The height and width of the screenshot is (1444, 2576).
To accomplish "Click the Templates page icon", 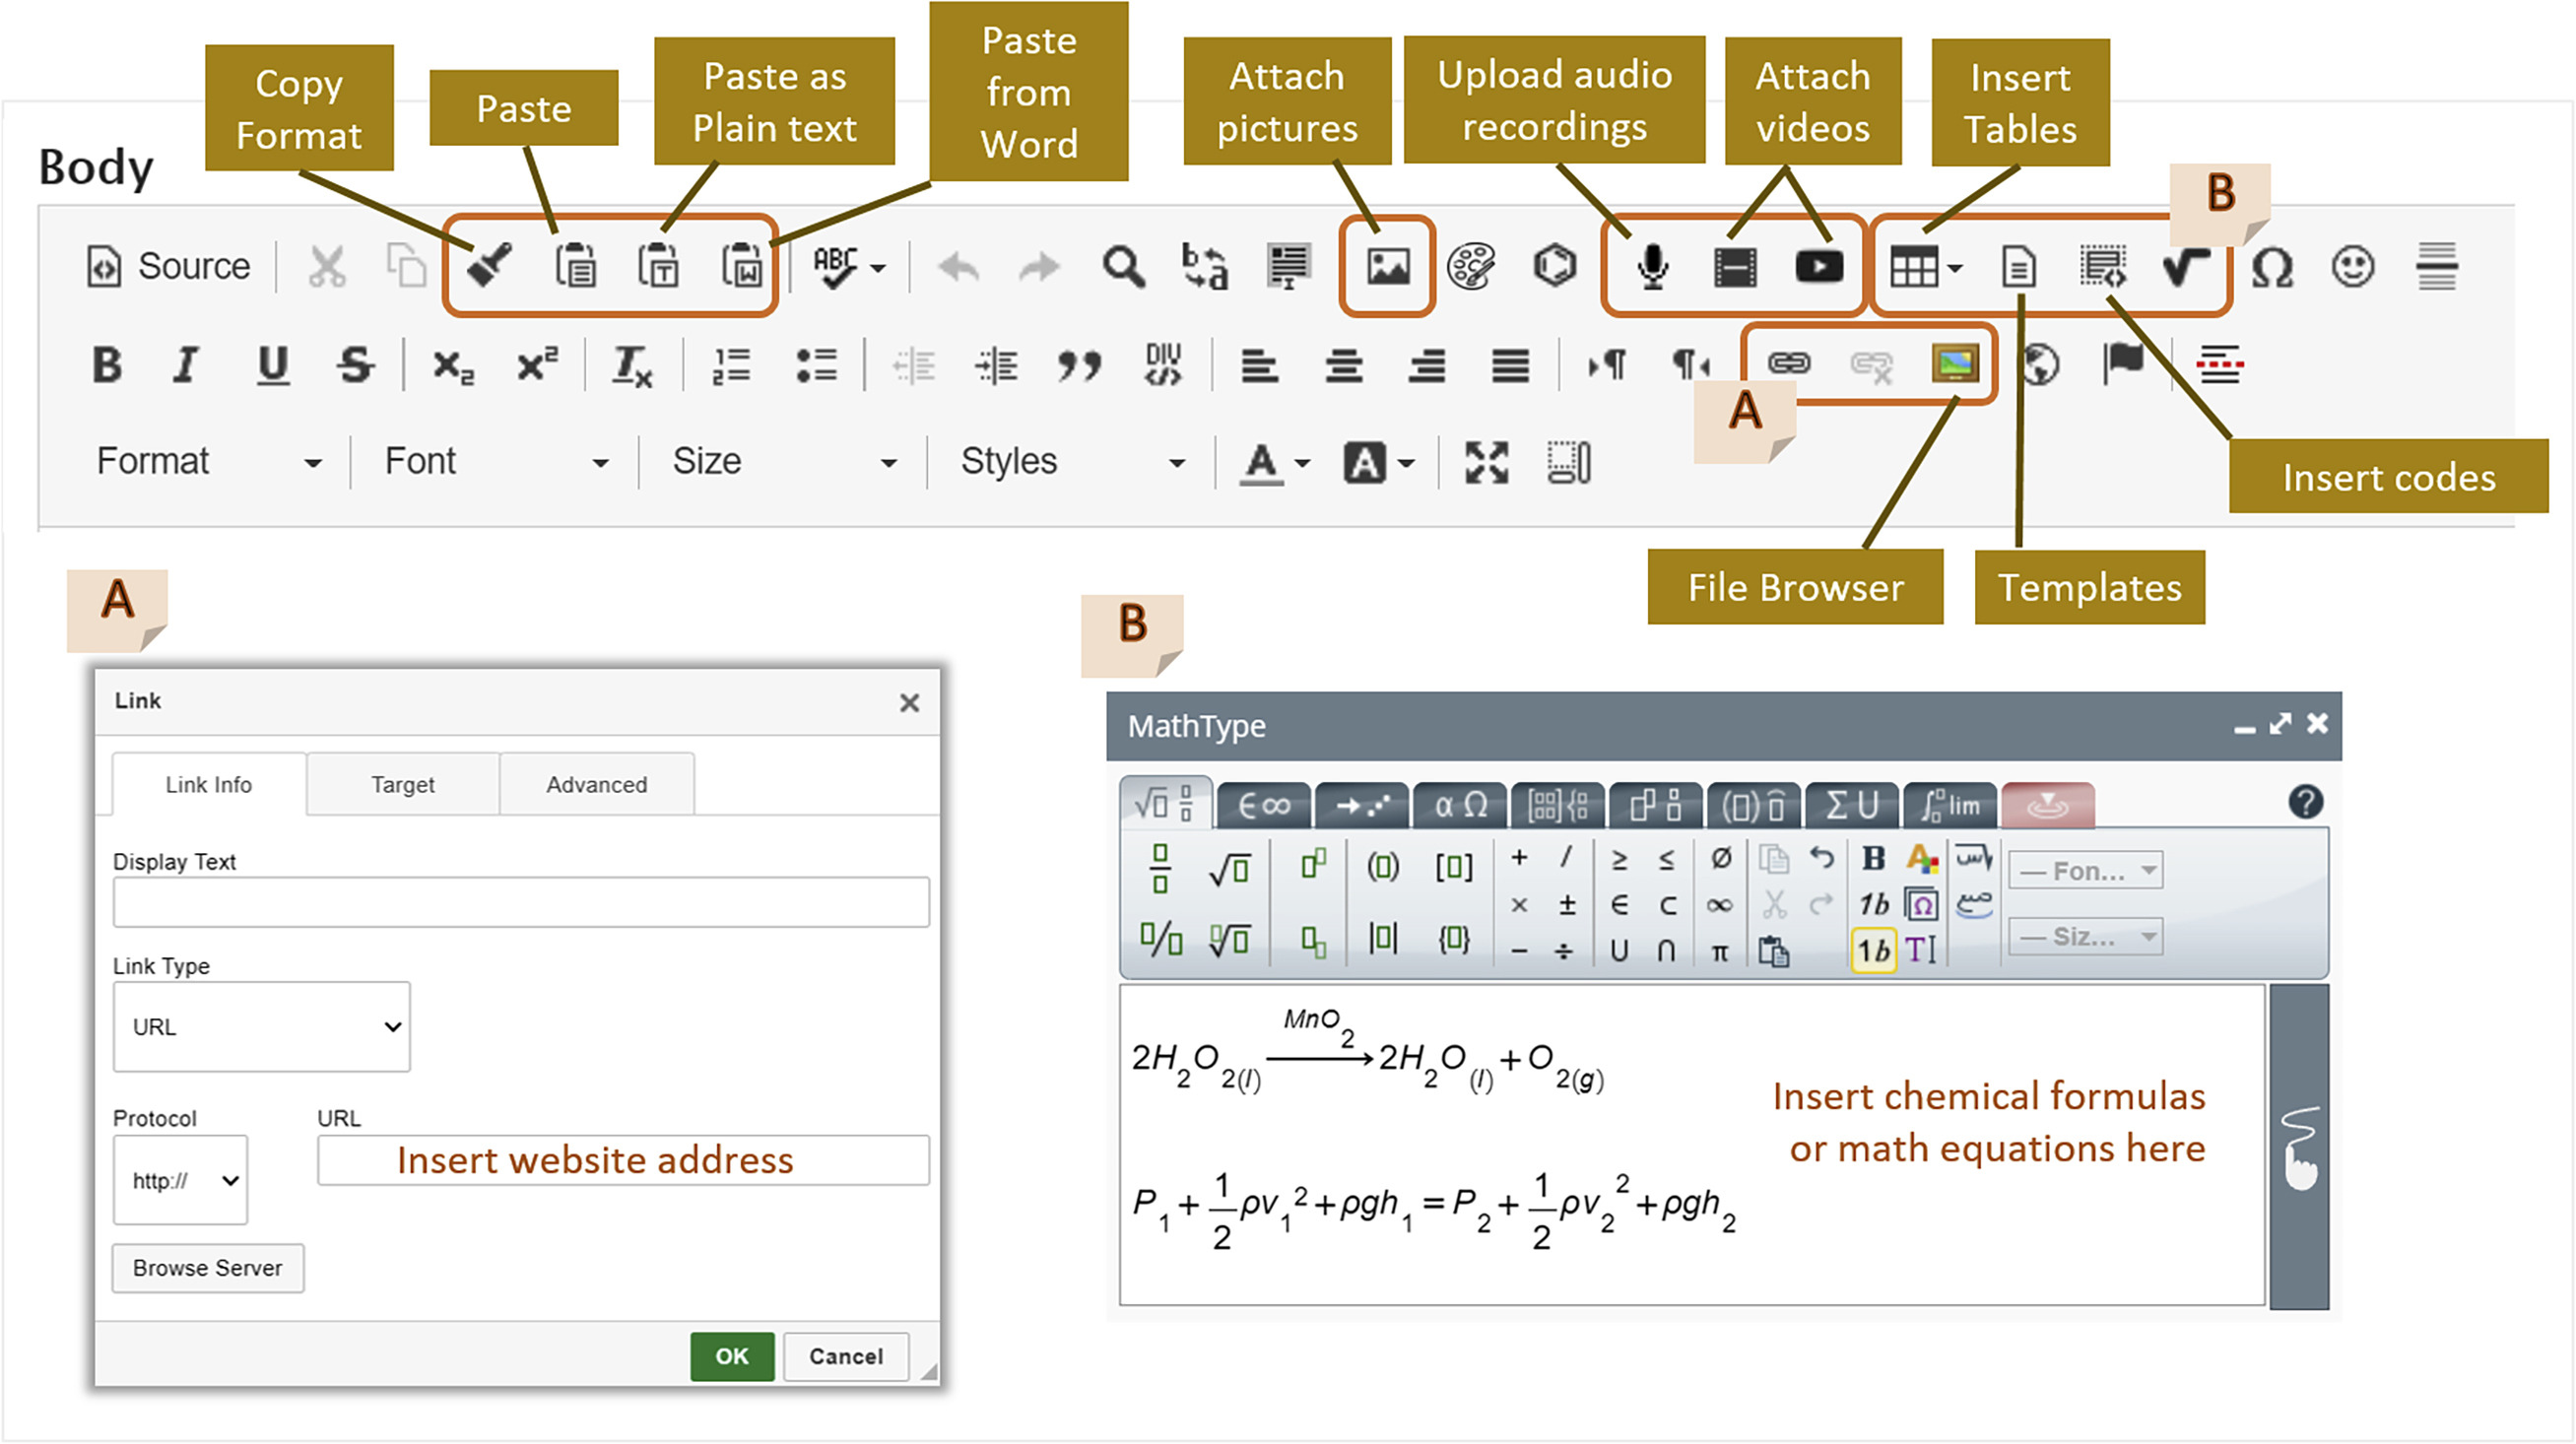I will (2019, 267).
